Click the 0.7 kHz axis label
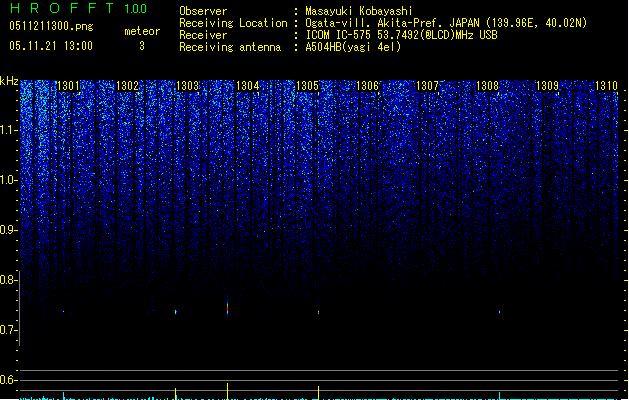This screenshot has width=629, height=400. coord(8,330)
